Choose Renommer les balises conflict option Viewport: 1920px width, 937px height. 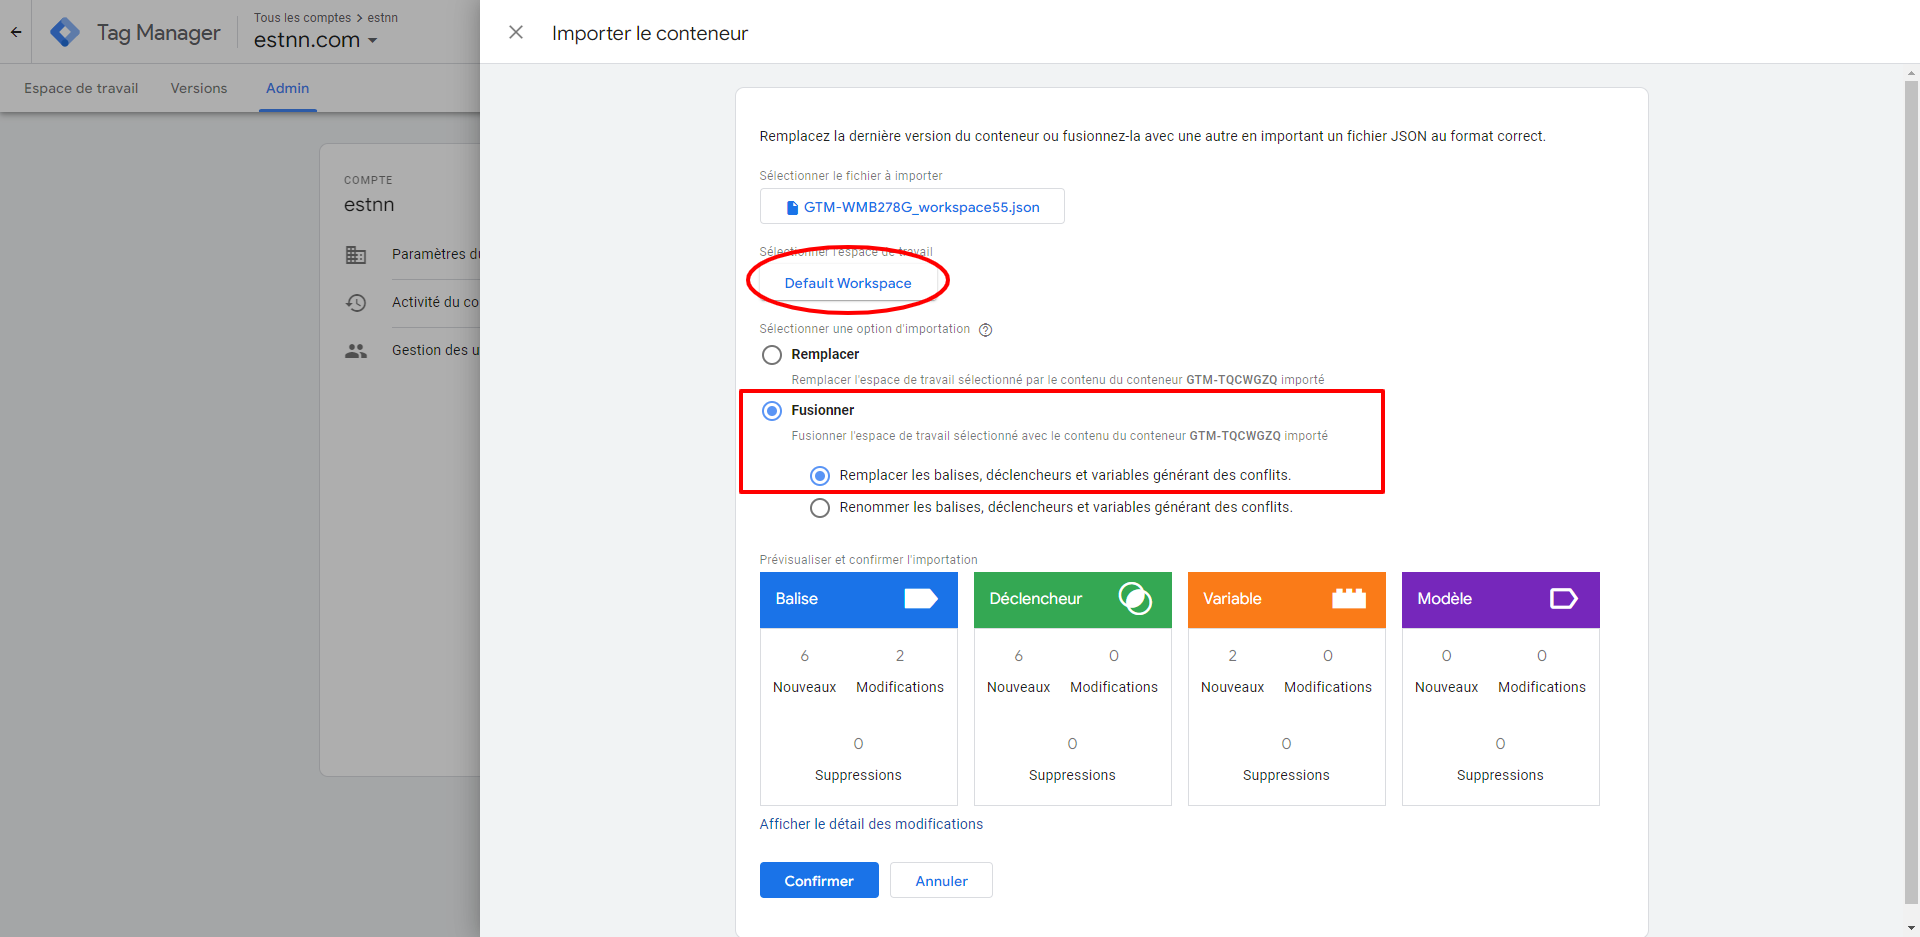coord(820,508)
